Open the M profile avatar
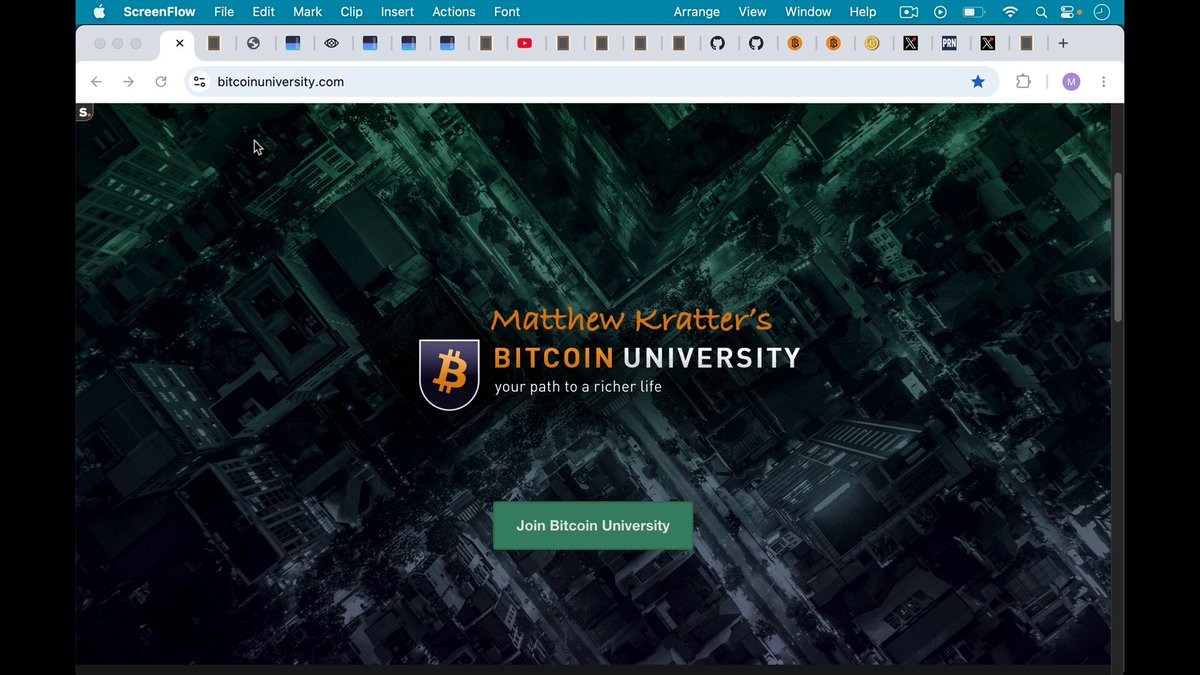 1071,82
